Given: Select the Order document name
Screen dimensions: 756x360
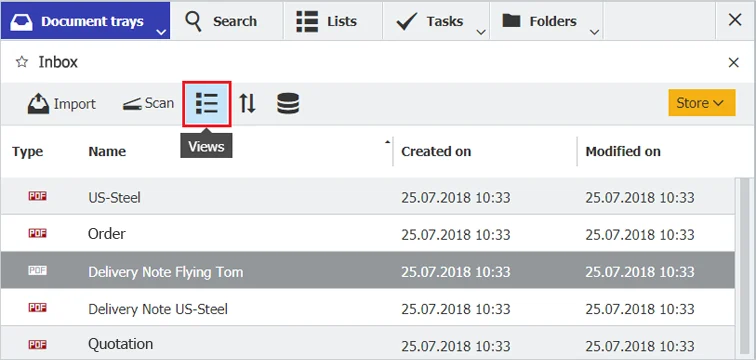Looking at the screenshot, I should tap(107, 234).
